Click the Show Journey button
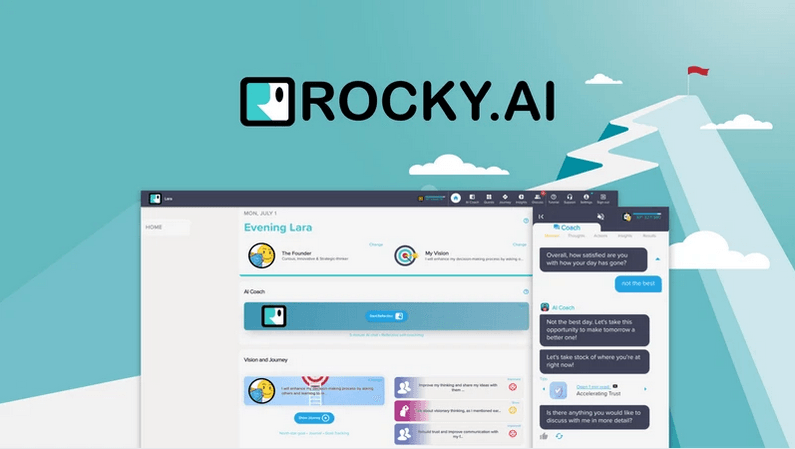The width and height of the screenshot is (795, 449). [x=314, y=417]
